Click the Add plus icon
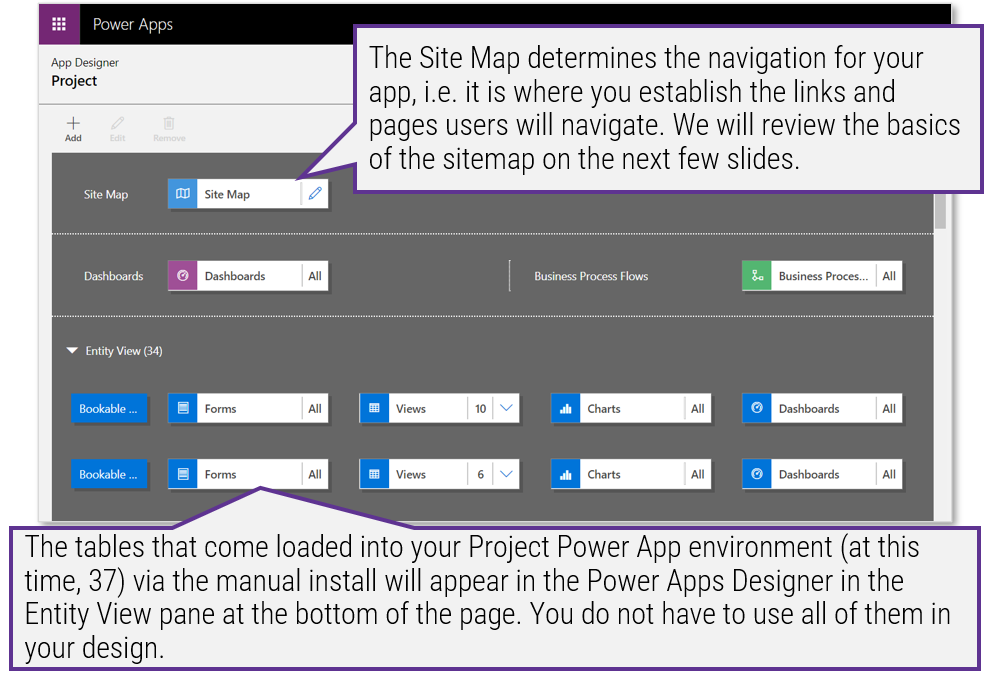 (73, 123)
